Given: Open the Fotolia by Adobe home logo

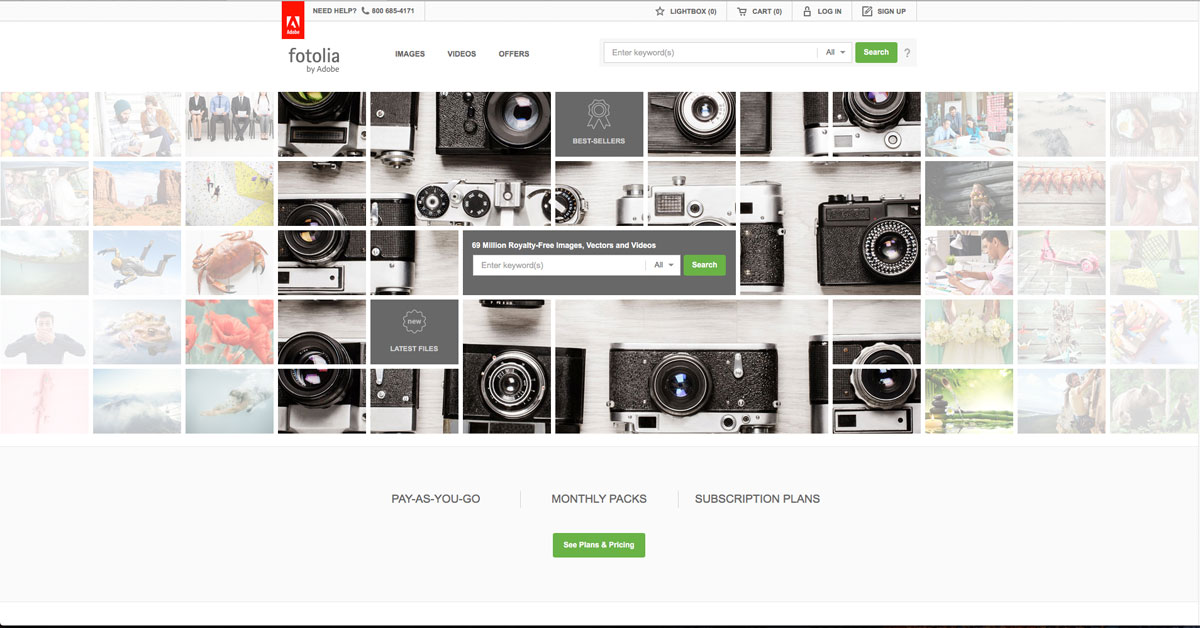Looking at the screenshot, I should point(314,60).
